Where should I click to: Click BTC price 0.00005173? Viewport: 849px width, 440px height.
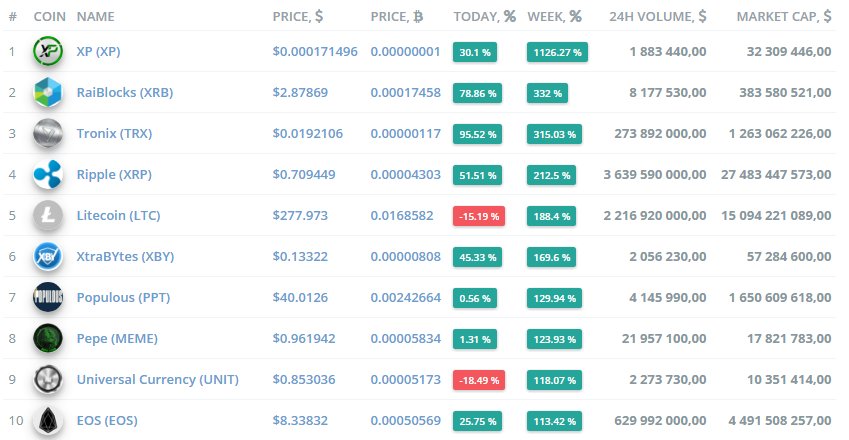tap(406, 379)
